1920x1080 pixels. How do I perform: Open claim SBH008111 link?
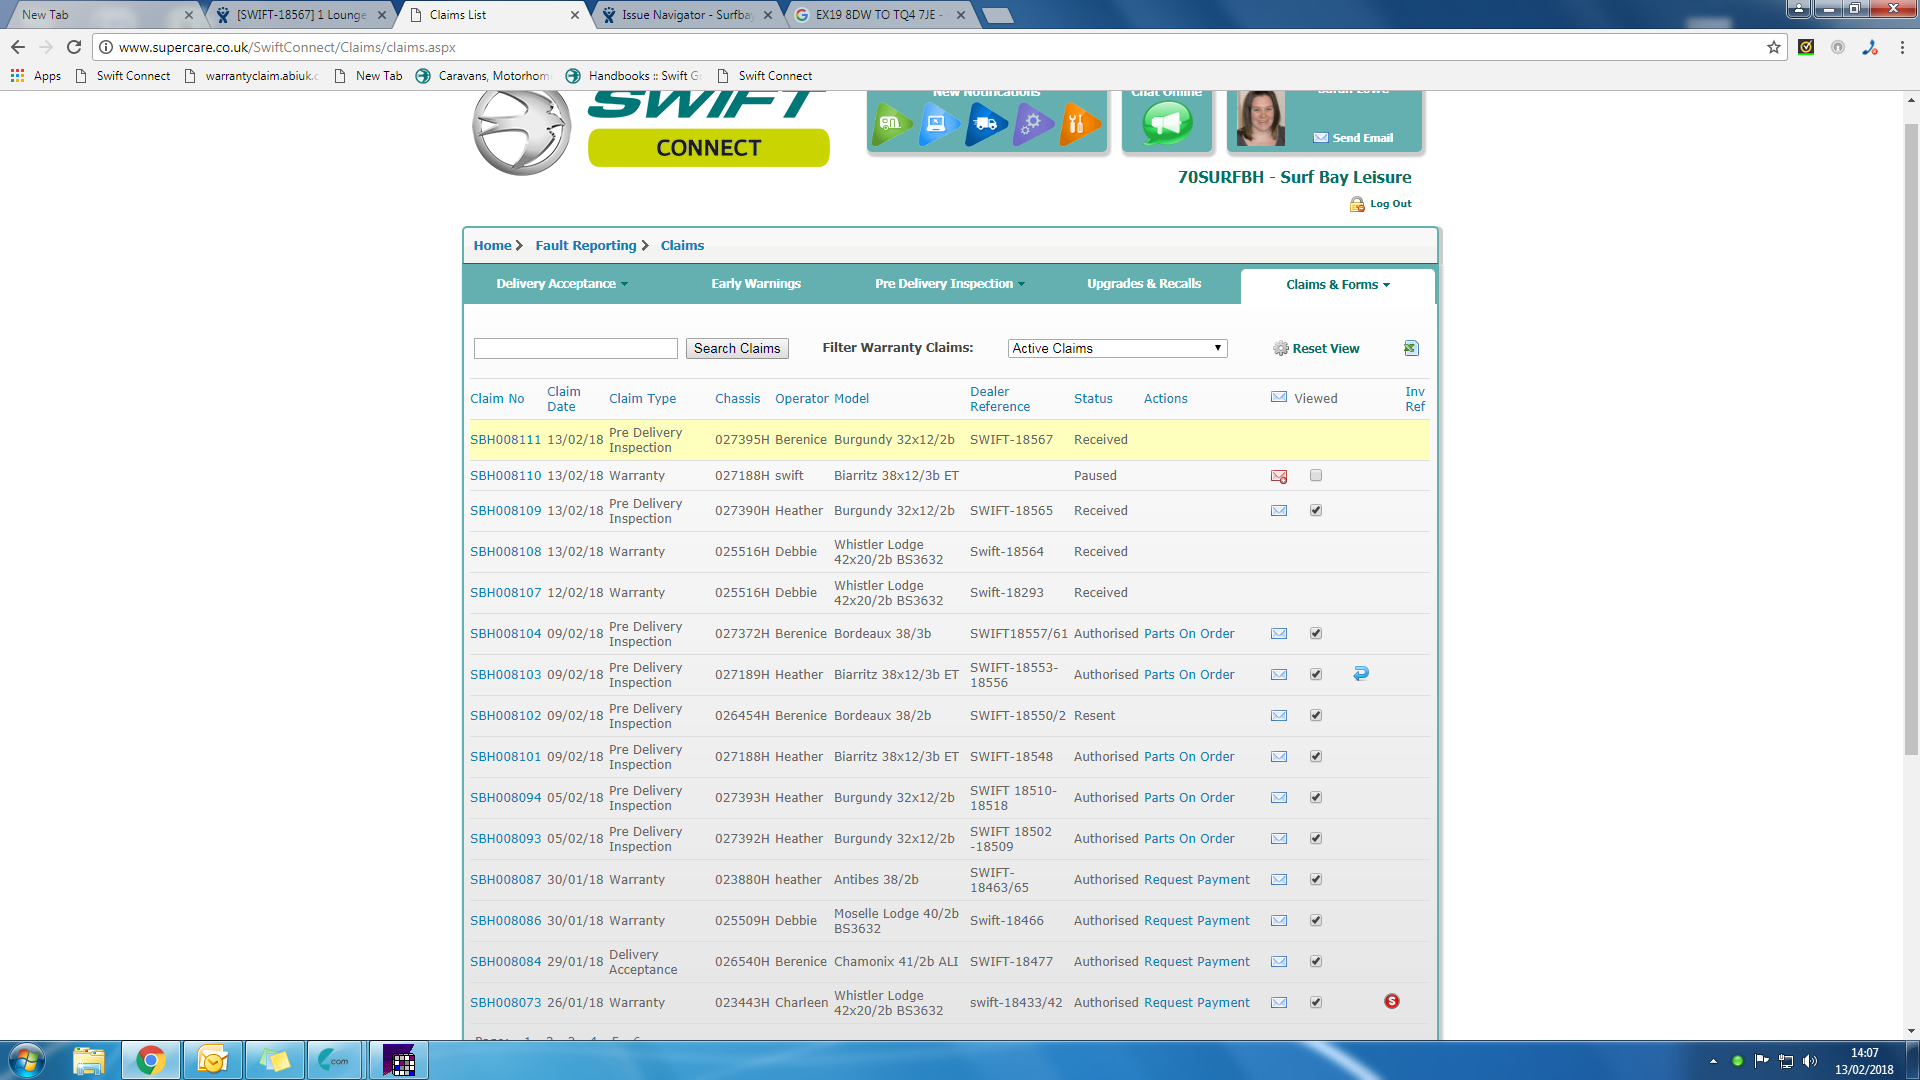pos(505,440)
